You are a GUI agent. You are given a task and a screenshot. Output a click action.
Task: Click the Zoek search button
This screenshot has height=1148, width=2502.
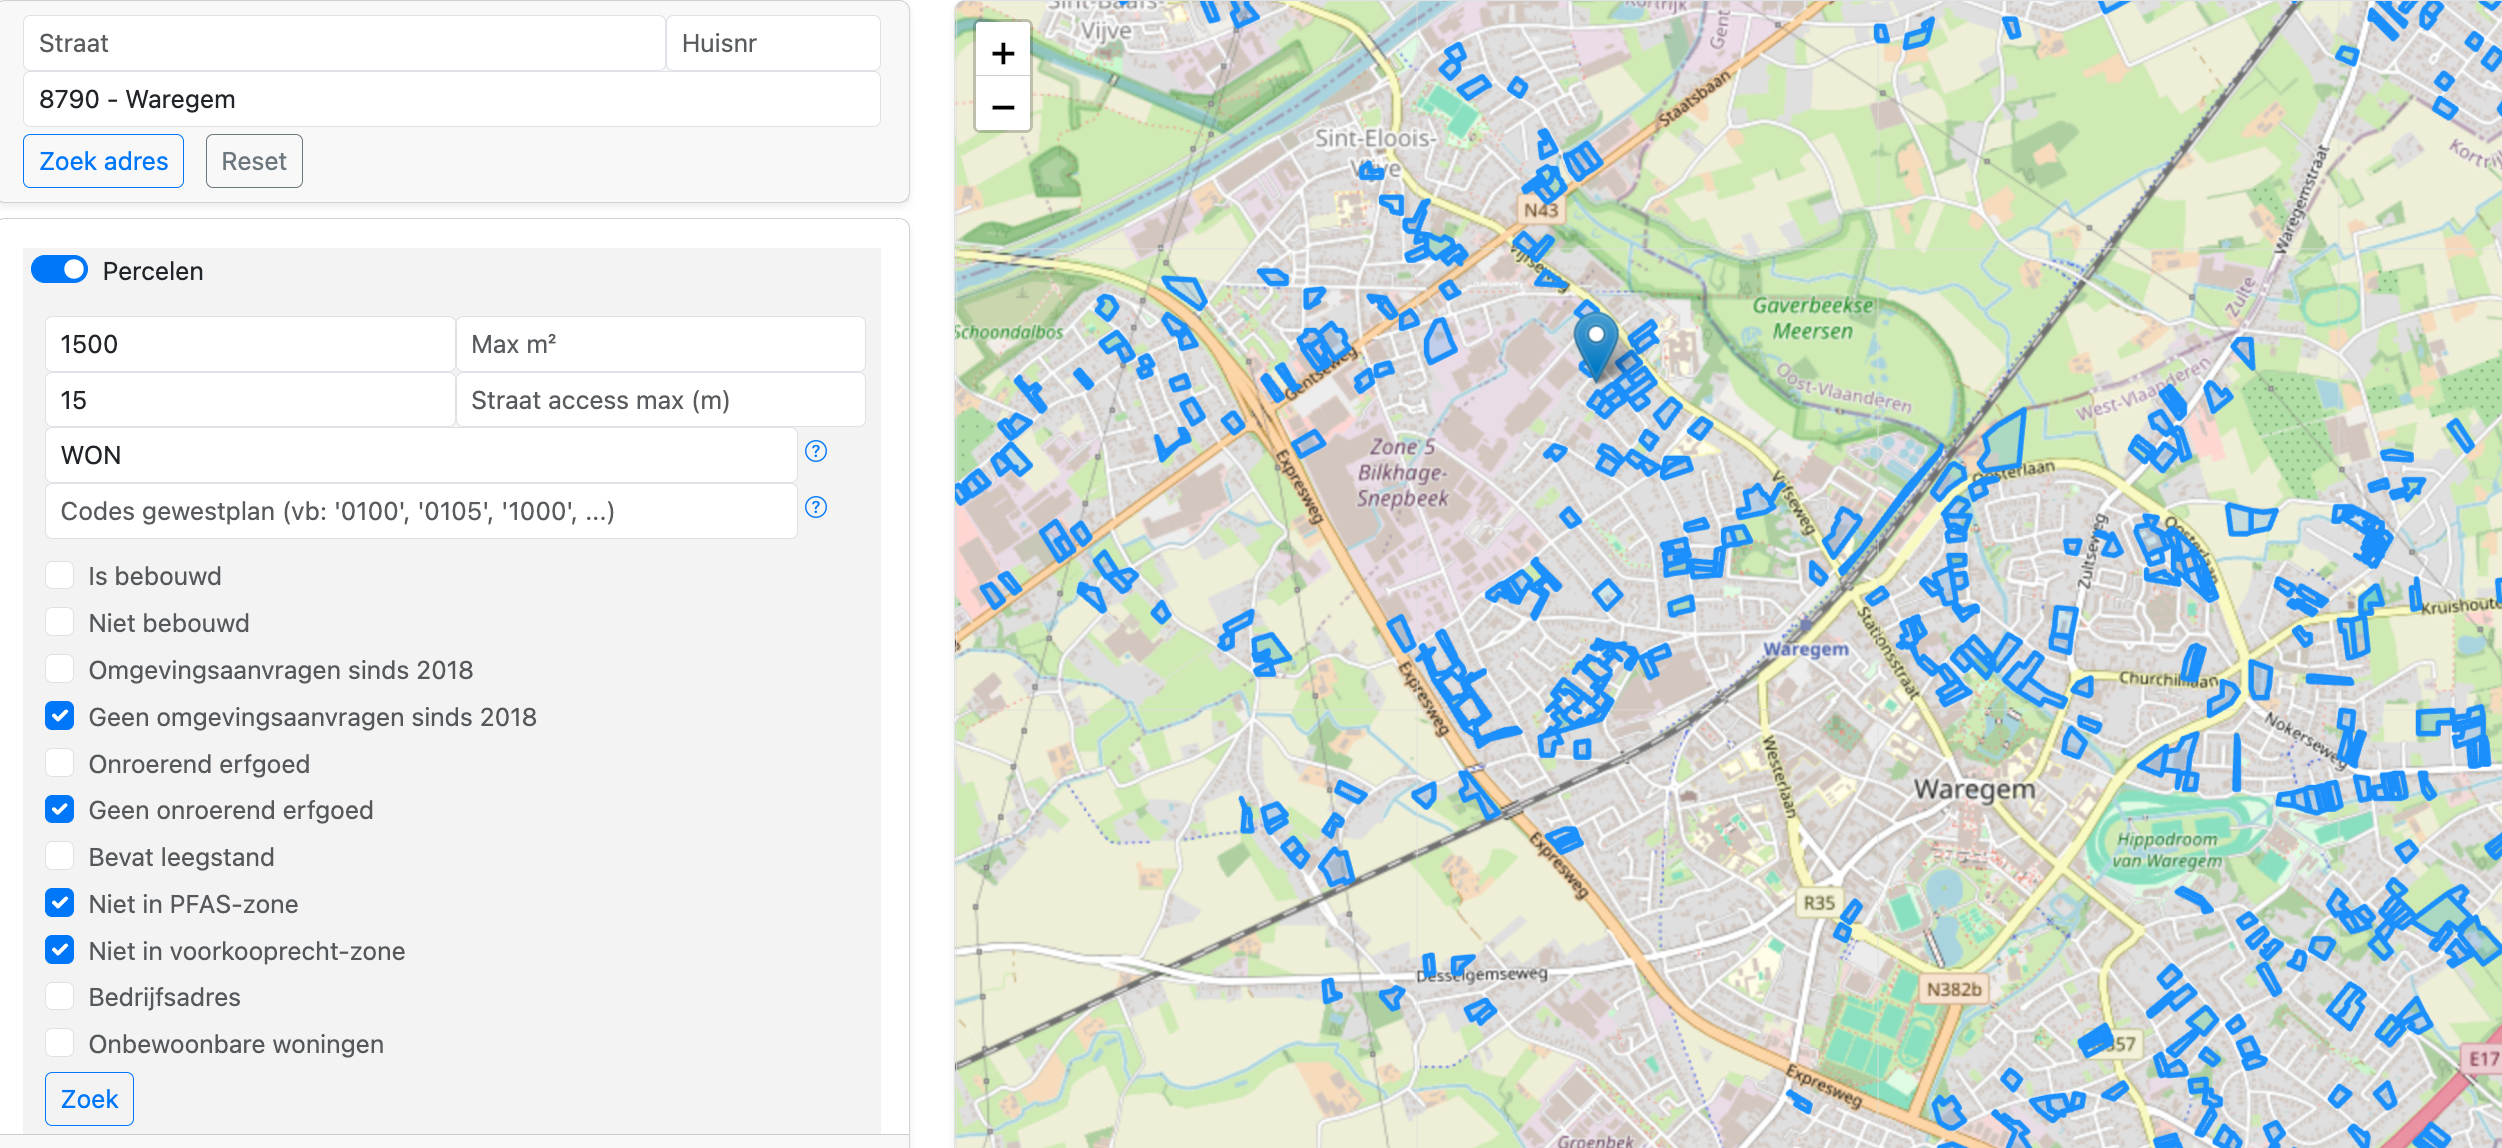[89, 1099]
